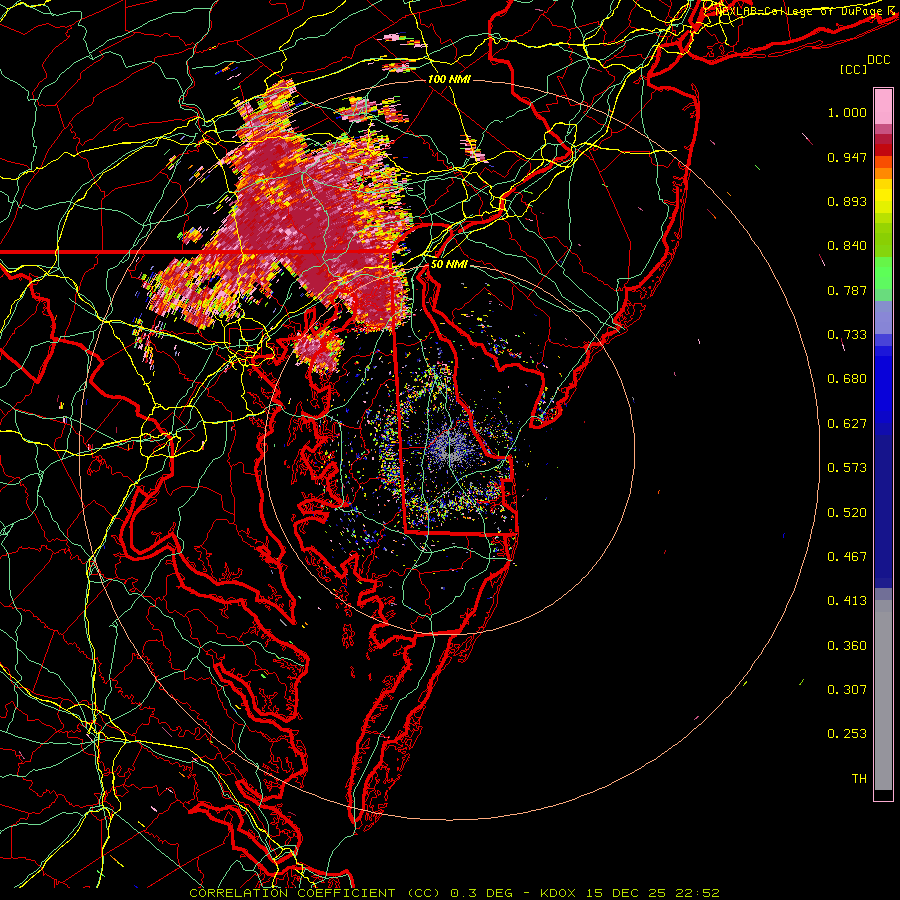
Task: Click the DCC label above the color bar
Action: 879,60
